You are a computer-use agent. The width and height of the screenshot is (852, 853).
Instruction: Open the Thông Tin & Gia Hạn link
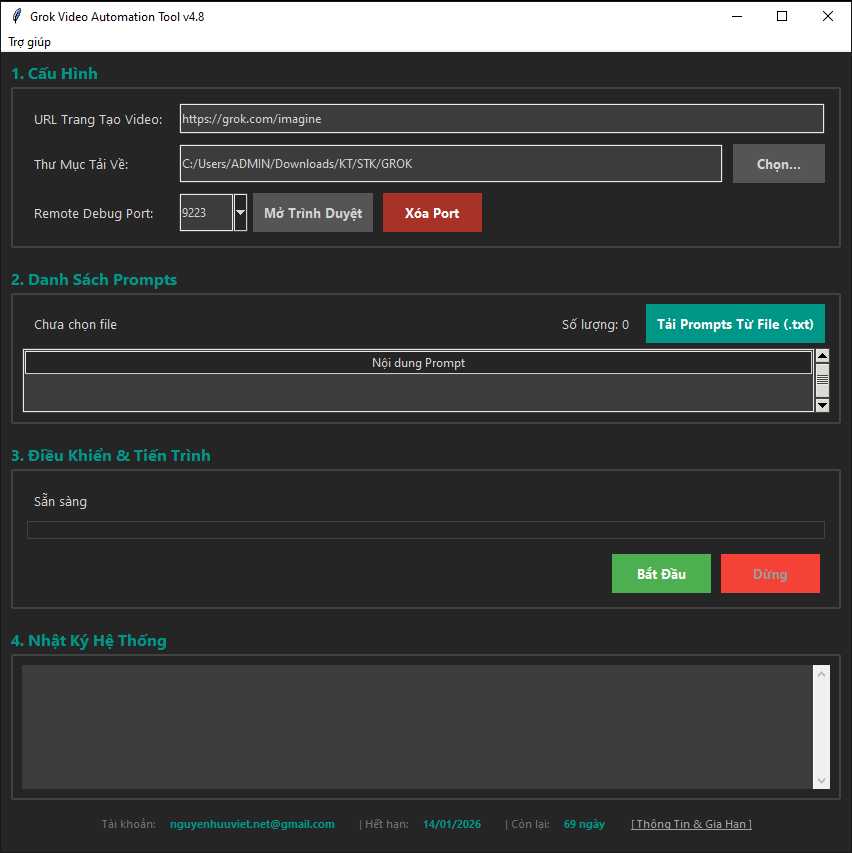(x=692, y=824)
